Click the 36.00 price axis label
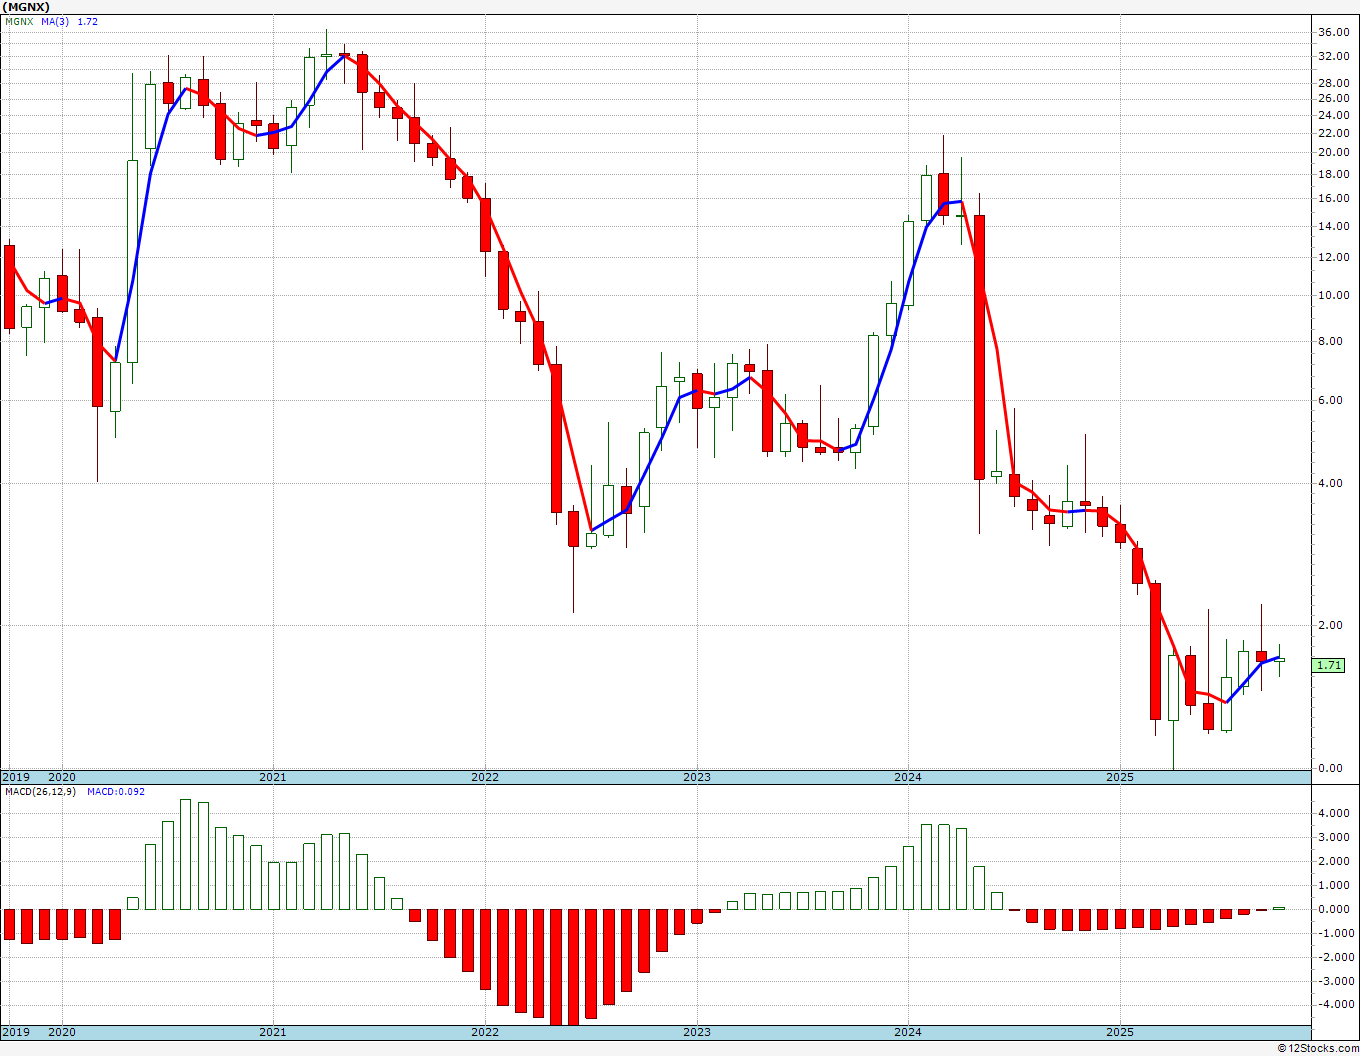Image resolution: width=1360 pixels, height=1056 pixels. (x=1333, y=32)
